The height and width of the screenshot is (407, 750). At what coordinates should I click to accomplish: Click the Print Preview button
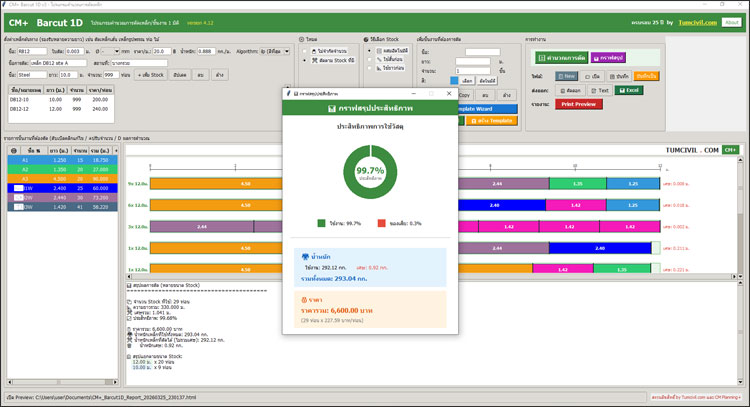580,103
